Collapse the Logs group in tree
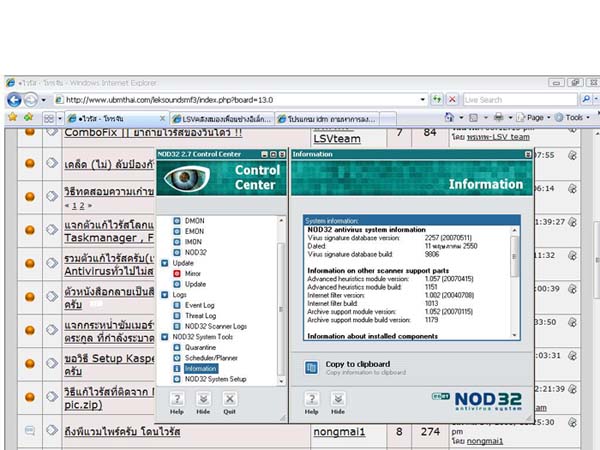Viewport: 600px width, 450px height. pos(165,295)
